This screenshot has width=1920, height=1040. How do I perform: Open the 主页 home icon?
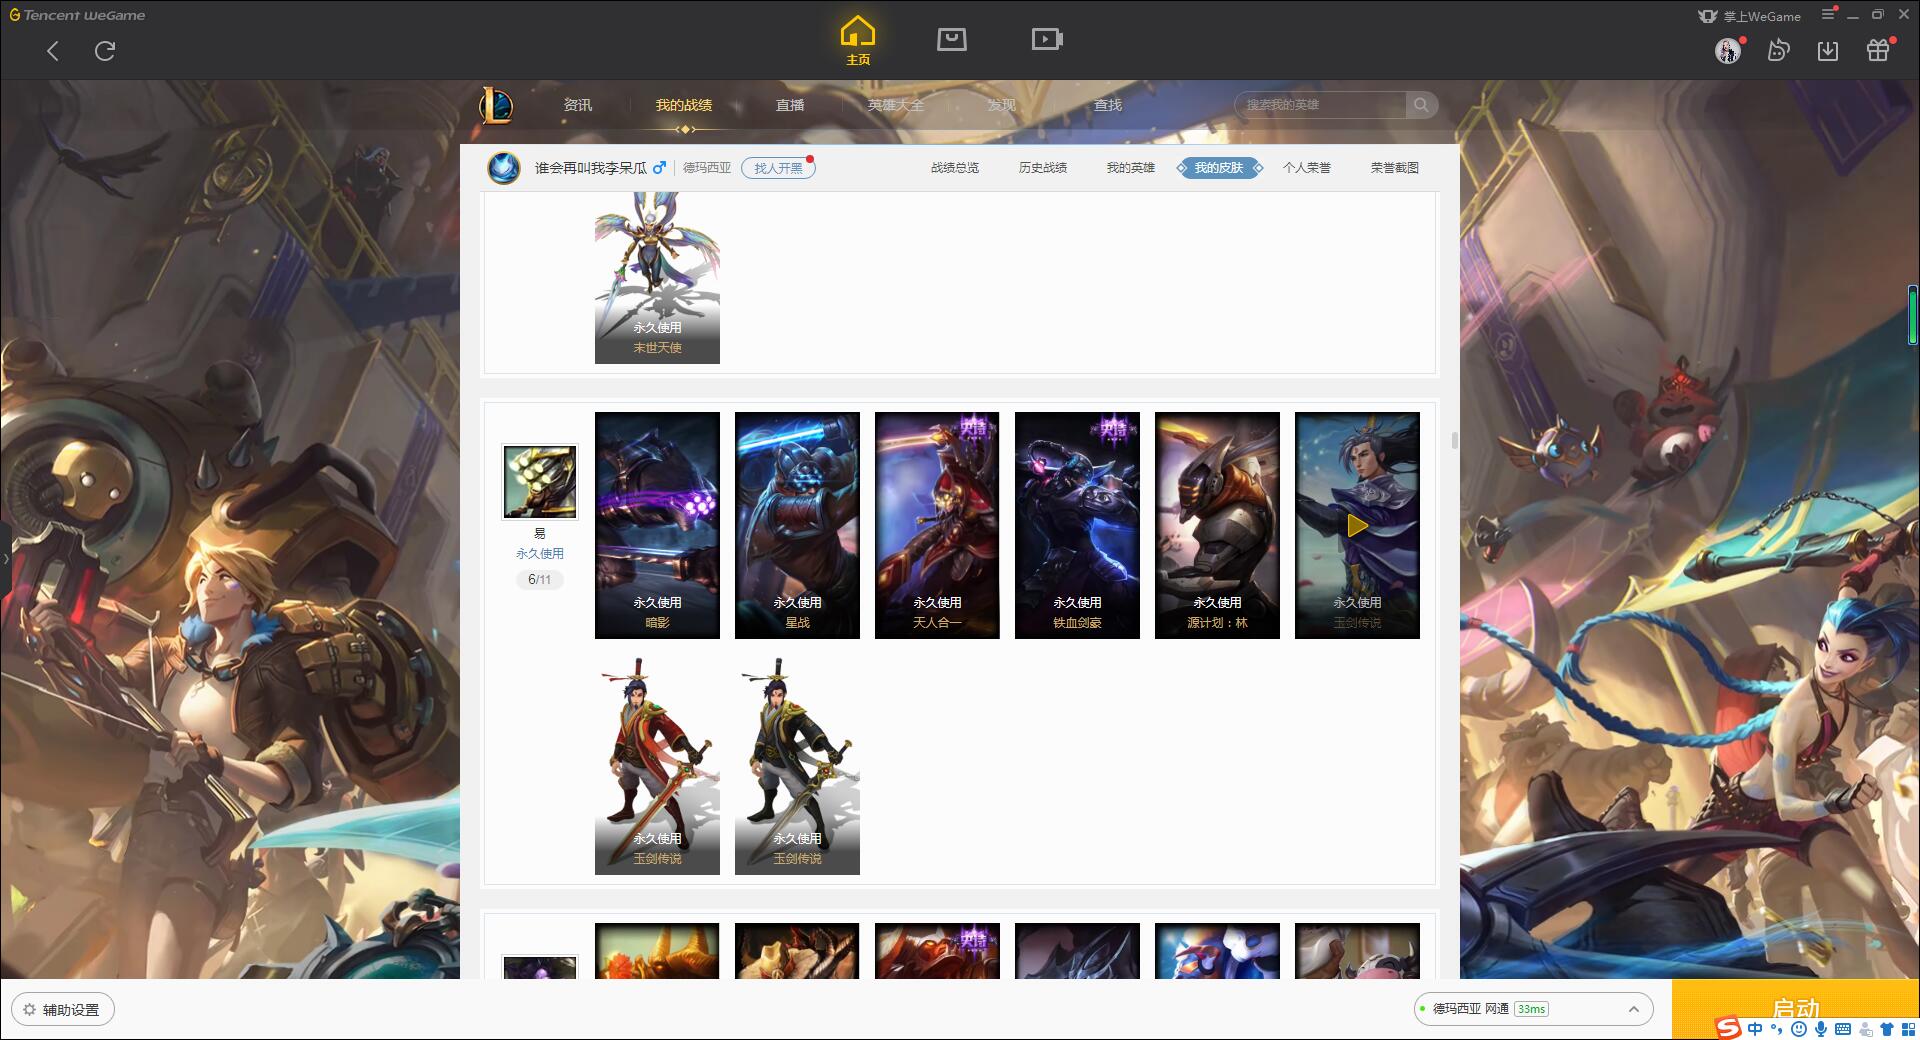858,41
